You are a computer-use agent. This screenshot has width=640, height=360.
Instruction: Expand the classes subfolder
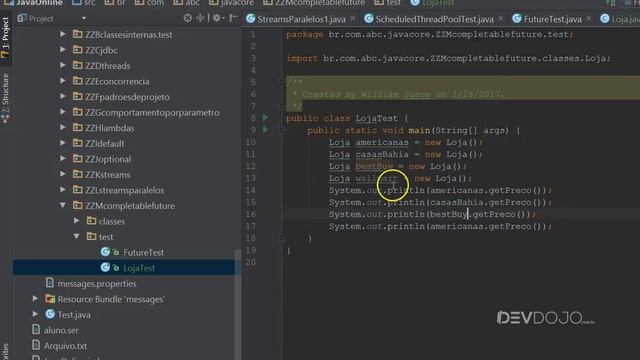(77, 221)
